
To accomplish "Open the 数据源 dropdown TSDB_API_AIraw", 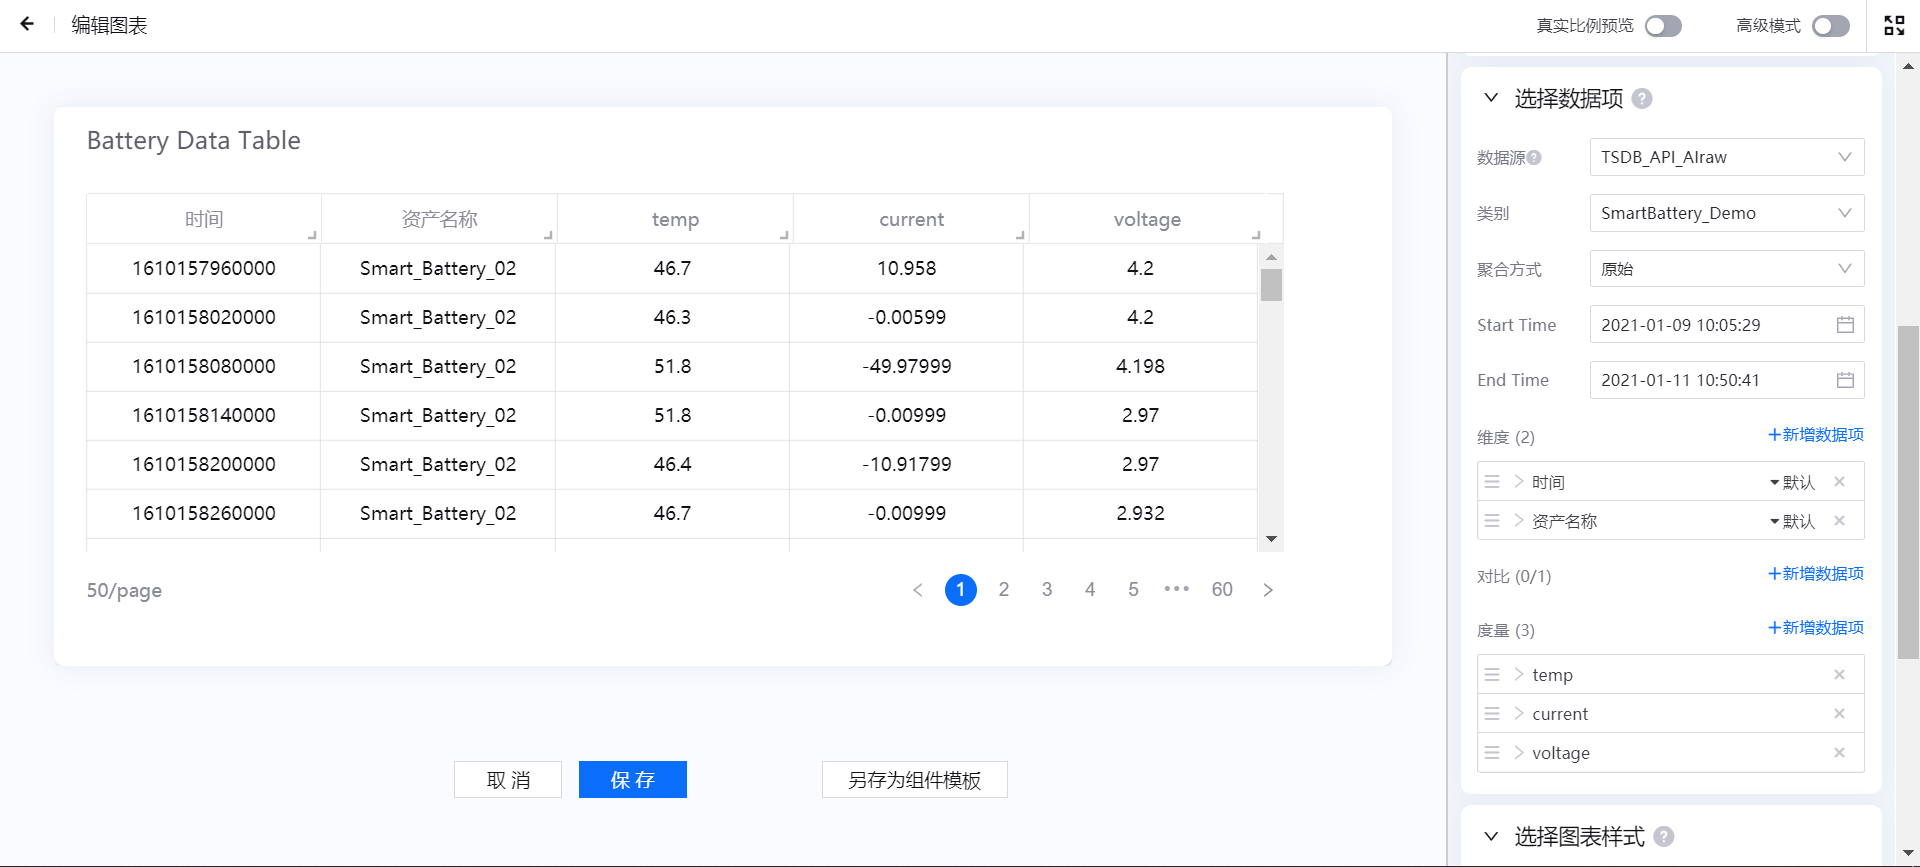I will (x=1727, y=157).
